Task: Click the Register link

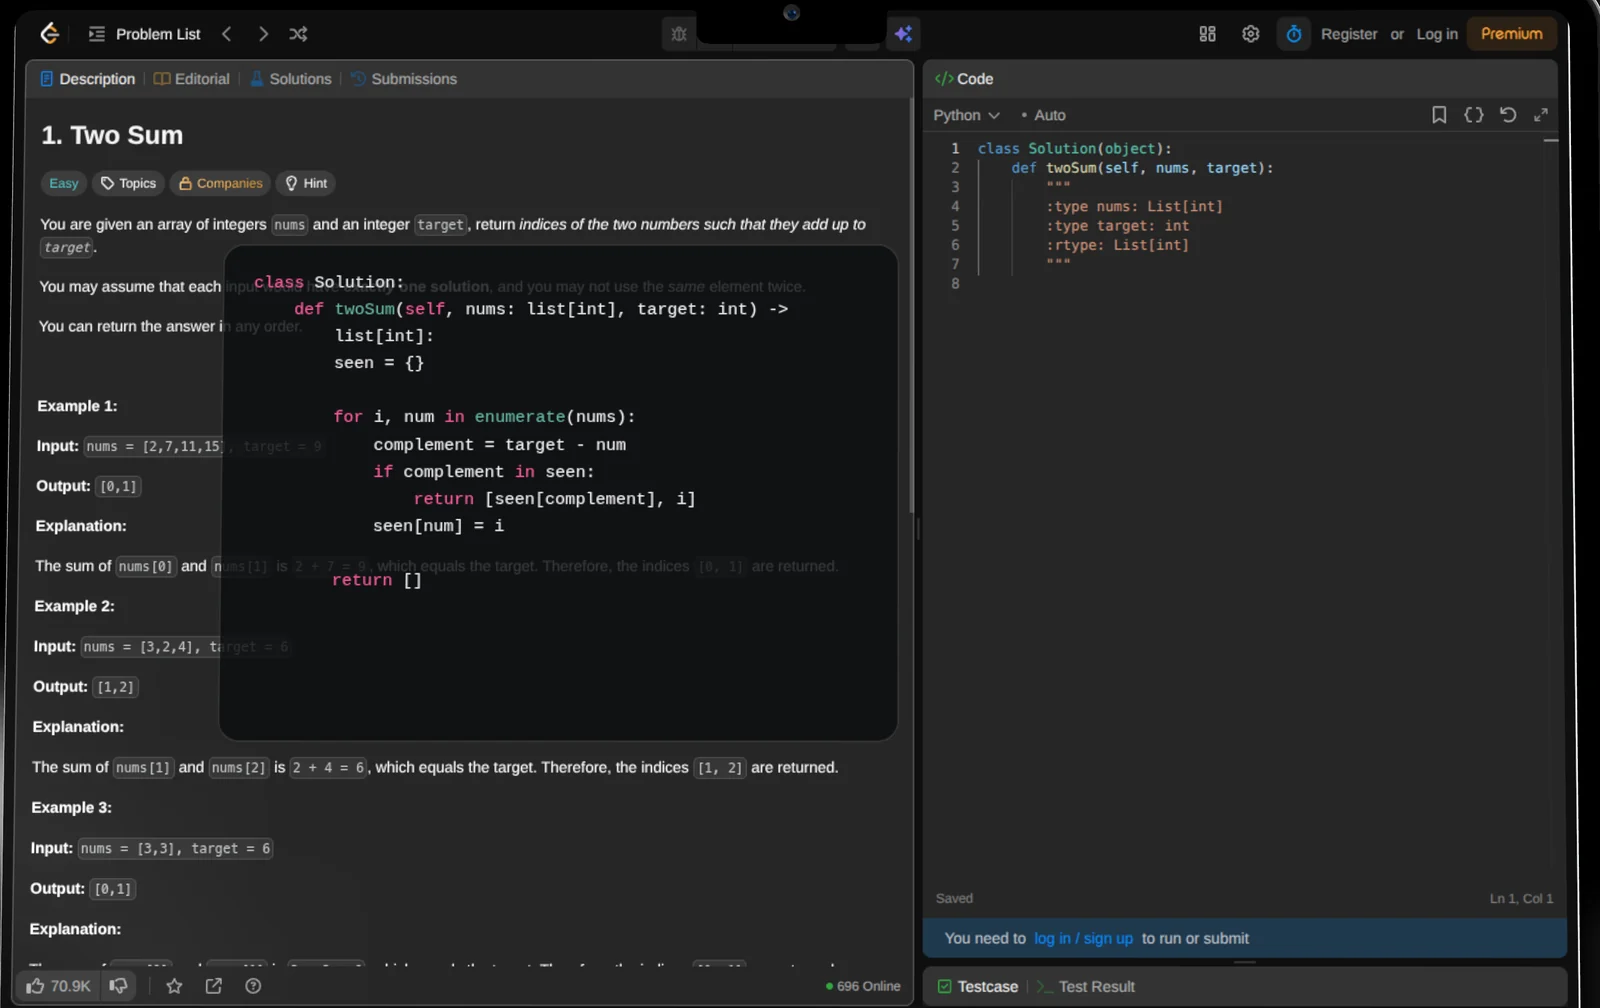Action: [1349, 34]
